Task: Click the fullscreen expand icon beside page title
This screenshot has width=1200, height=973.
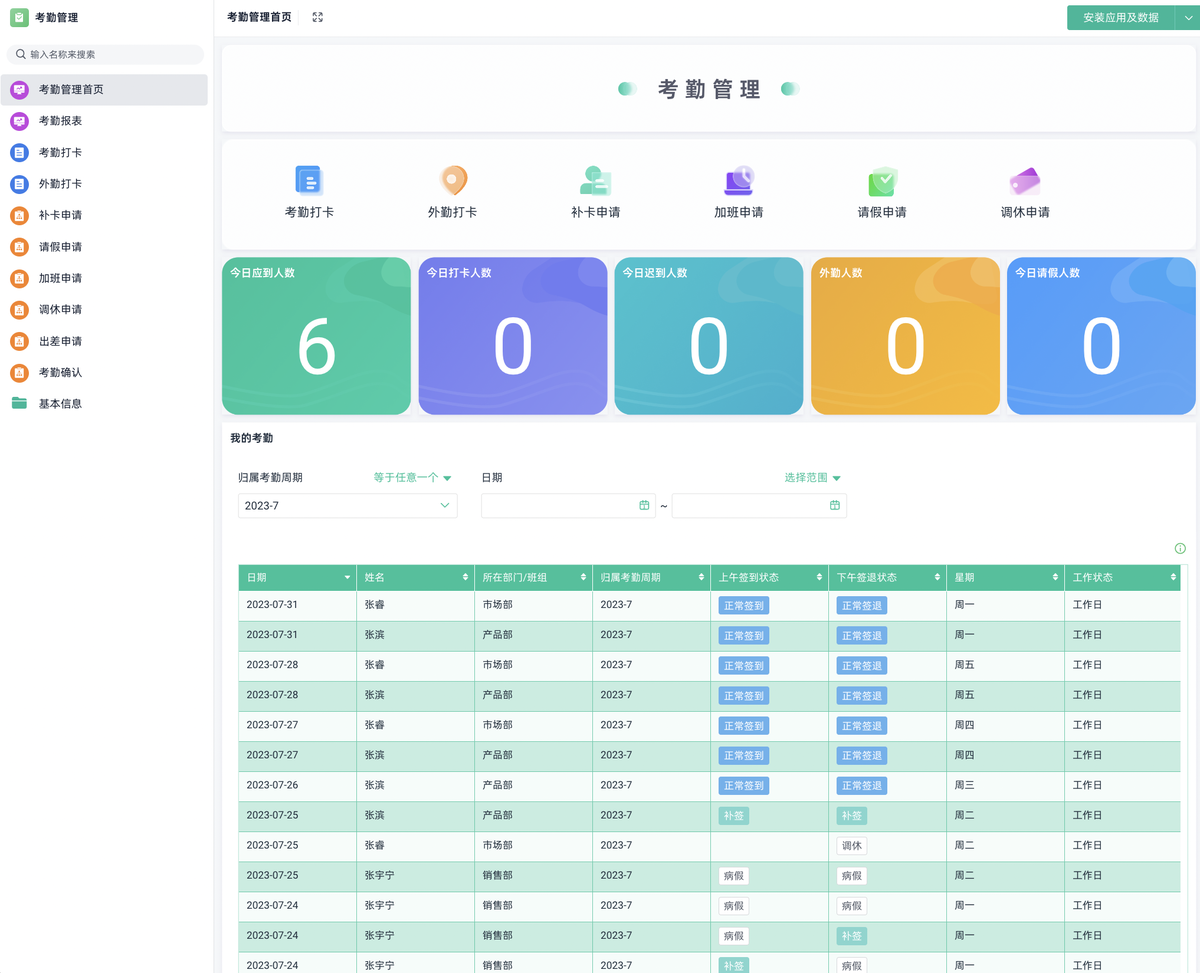Action: 318,17
